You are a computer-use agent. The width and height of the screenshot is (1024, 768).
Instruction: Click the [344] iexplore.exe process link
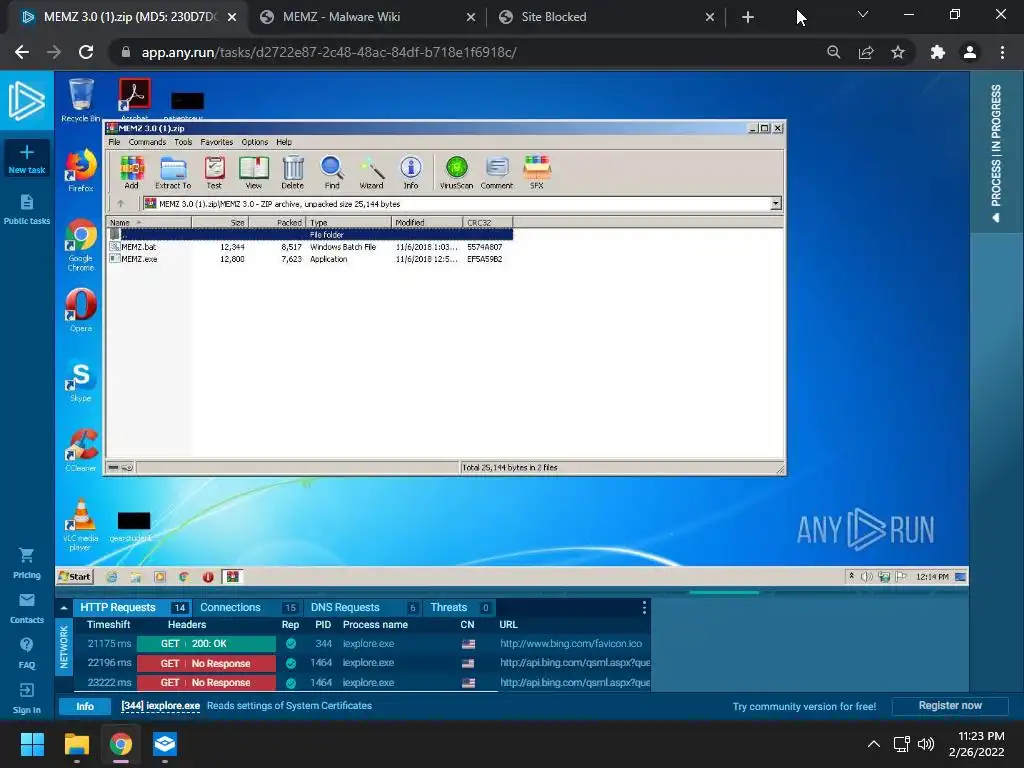click(x=161, y=706)
